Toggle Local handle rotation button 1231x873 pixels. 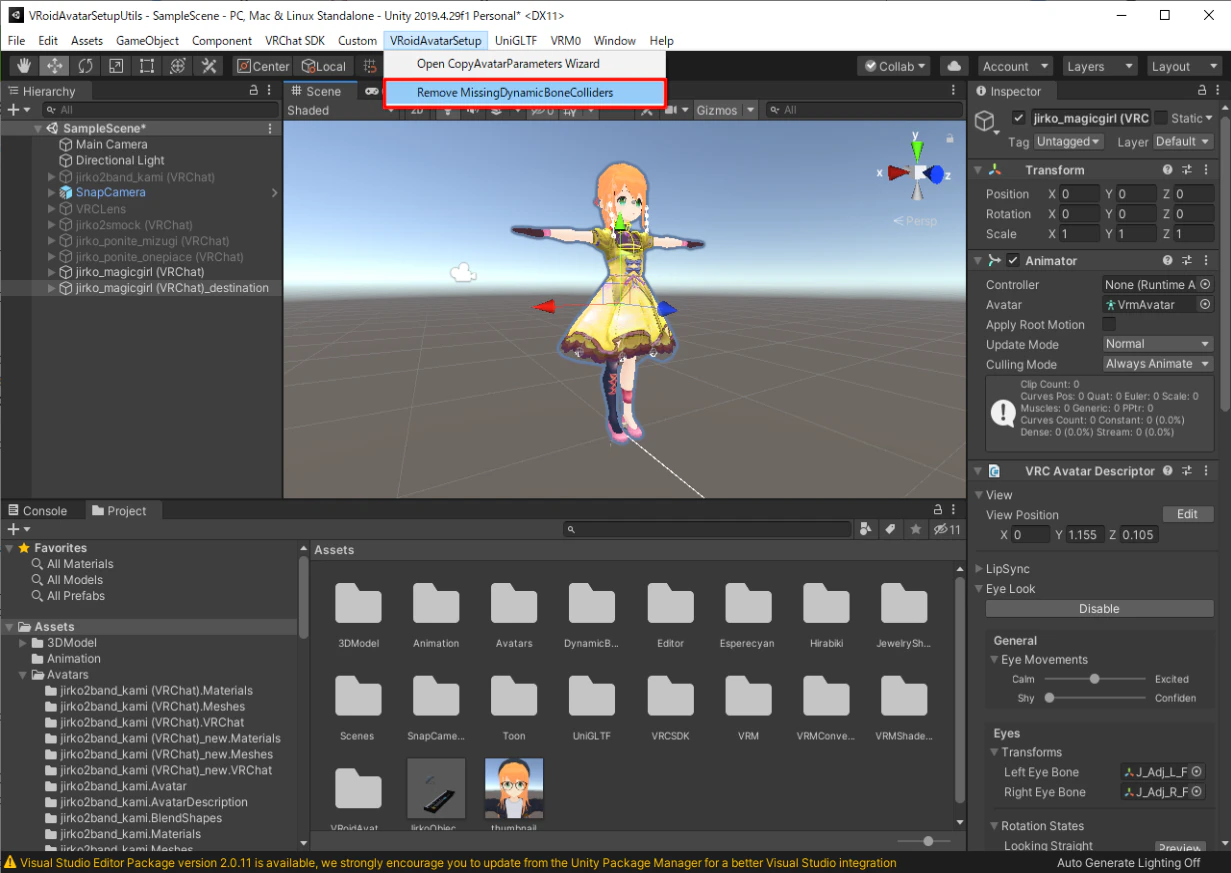coord(324,66)
